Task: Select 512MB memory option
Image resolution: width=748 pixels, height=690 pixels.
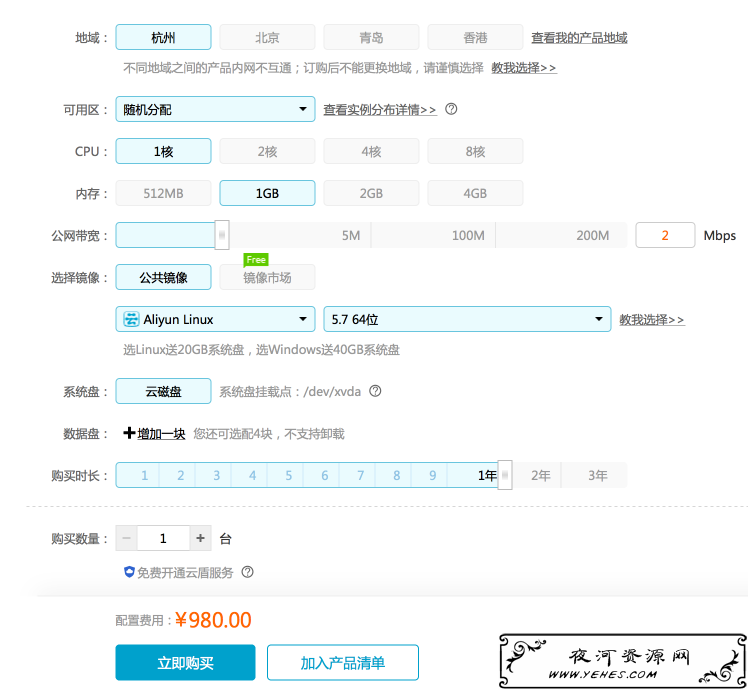Action: click(163, 193)
